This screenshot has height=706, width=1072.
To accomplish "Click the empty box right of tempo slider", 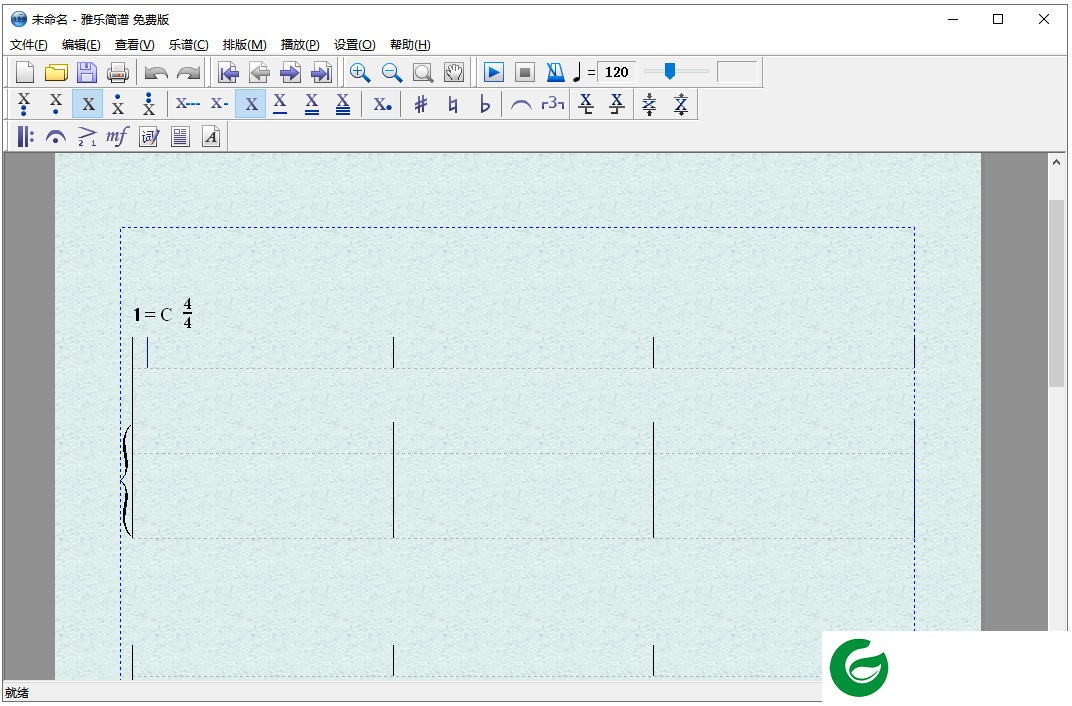I will (x=737, y=72).
